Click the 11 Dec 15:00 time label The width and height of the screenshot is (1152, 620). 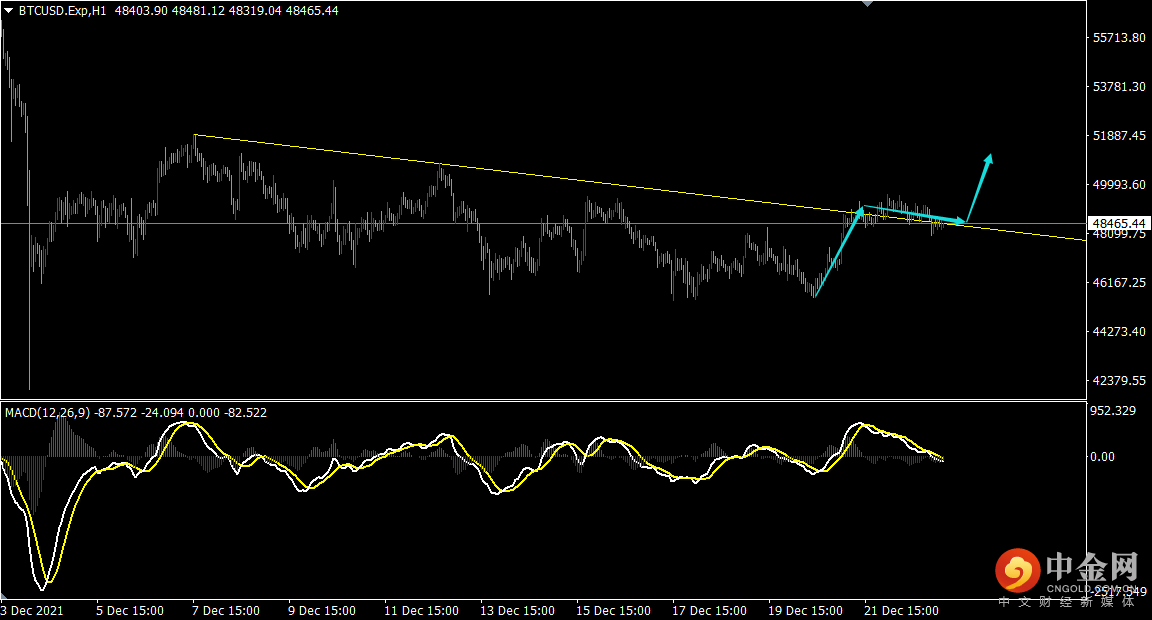422,610
